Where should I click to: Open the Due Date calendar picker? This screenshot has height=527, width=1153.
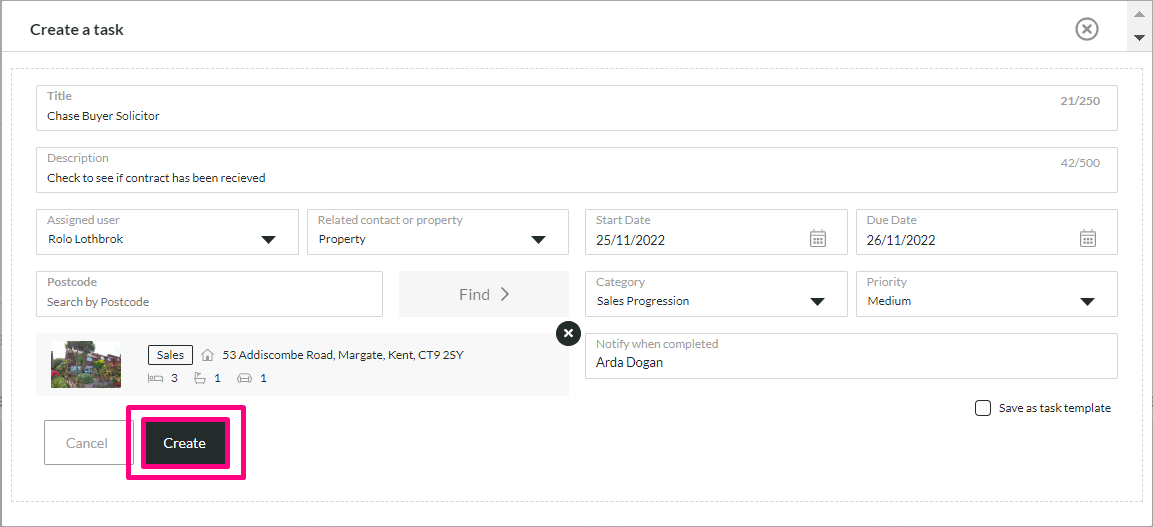tap(1088, 238)
